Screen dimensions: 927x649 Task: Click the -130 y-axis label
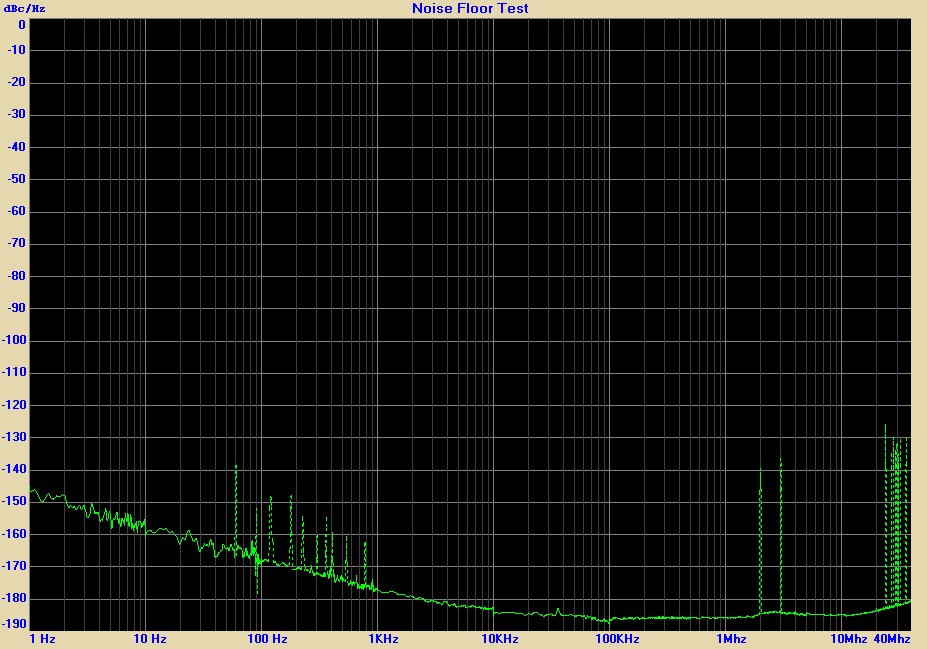point(14,437)
